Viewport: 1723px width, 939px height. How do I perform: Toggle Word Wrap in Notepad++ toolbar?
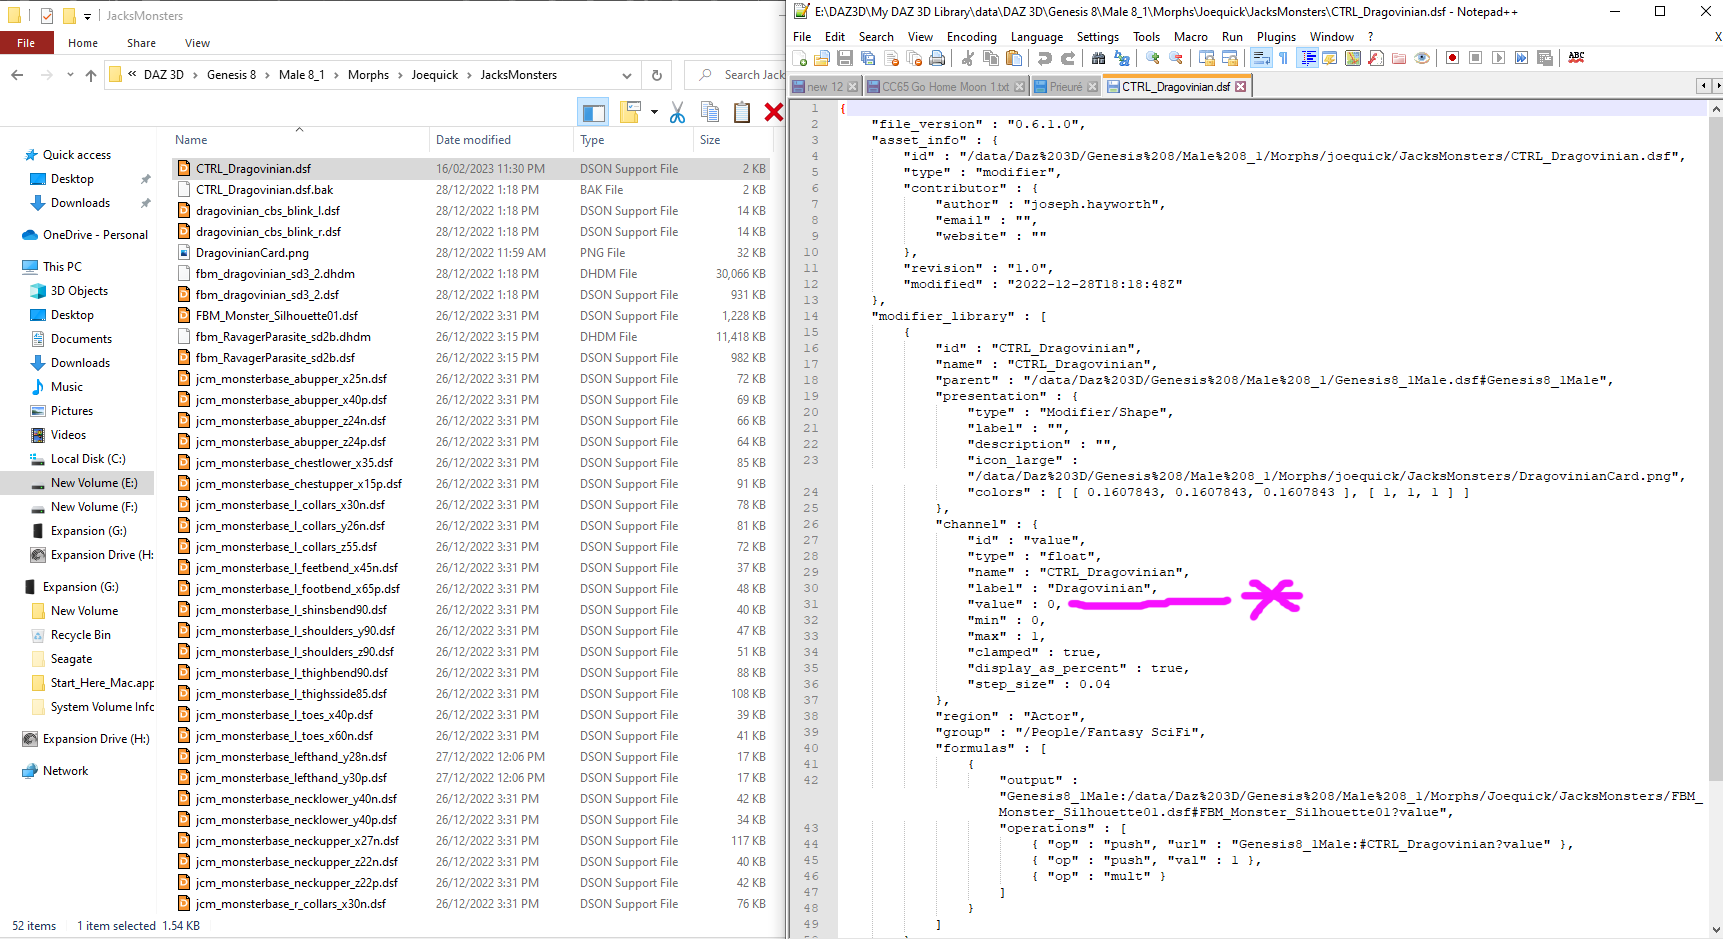click(1261, 58)
